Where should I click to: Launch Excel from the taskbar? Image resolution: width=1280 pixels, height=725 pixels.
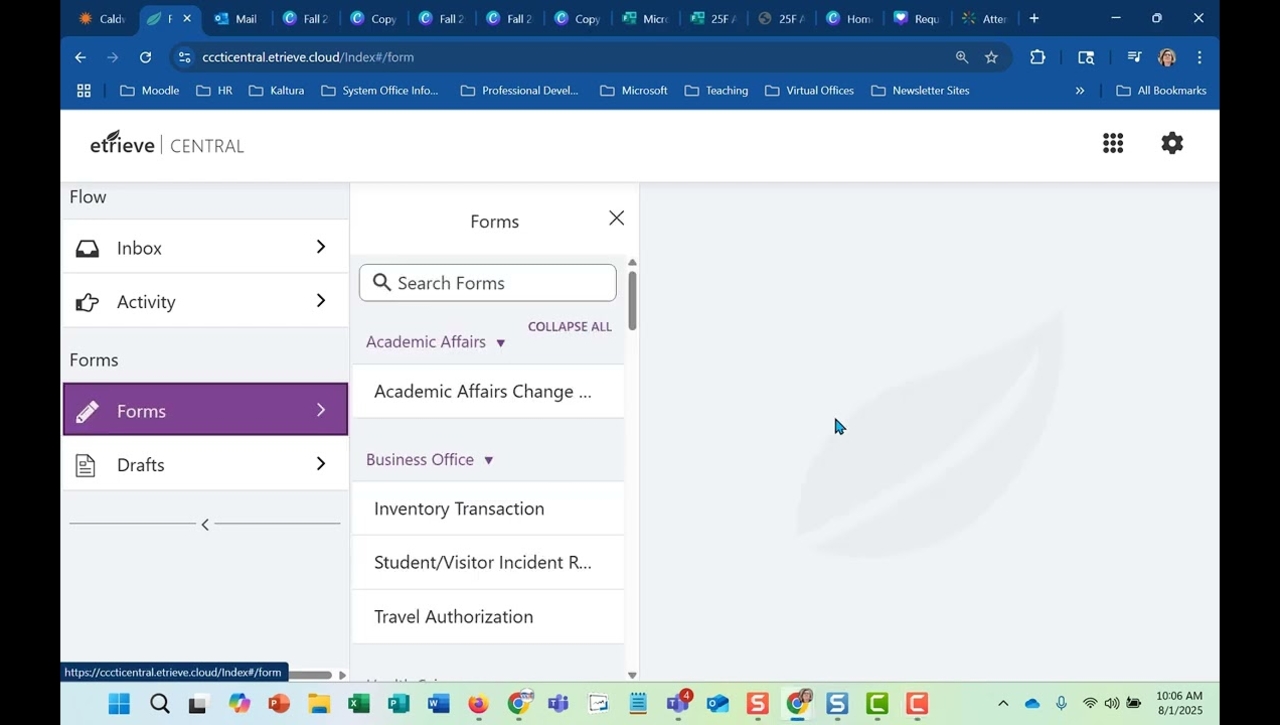pos(358,704)
